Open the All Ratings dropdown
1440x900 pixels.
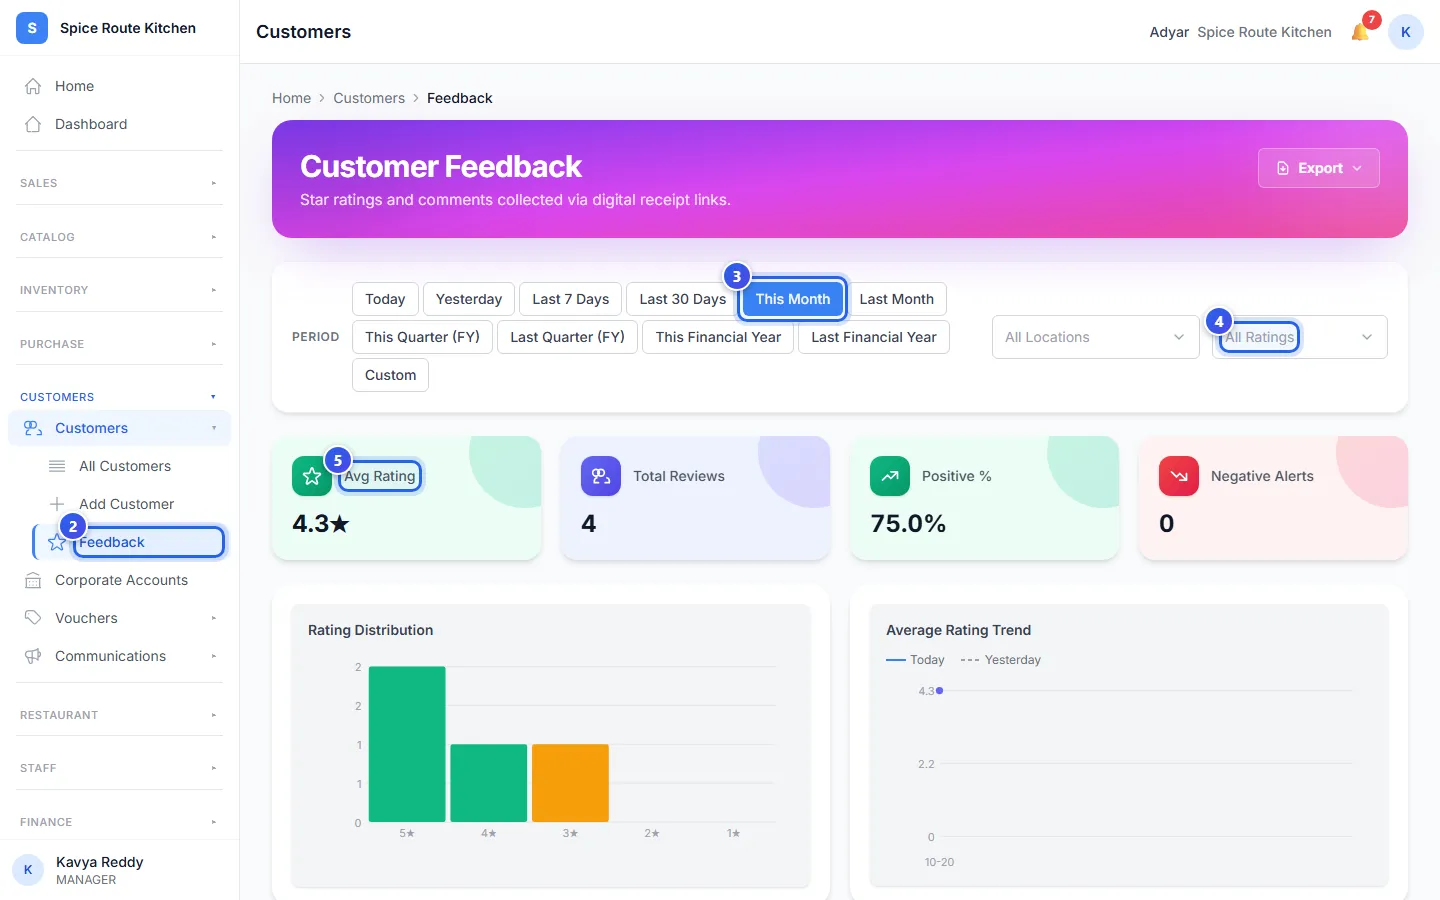click(x=1300, y=337)
